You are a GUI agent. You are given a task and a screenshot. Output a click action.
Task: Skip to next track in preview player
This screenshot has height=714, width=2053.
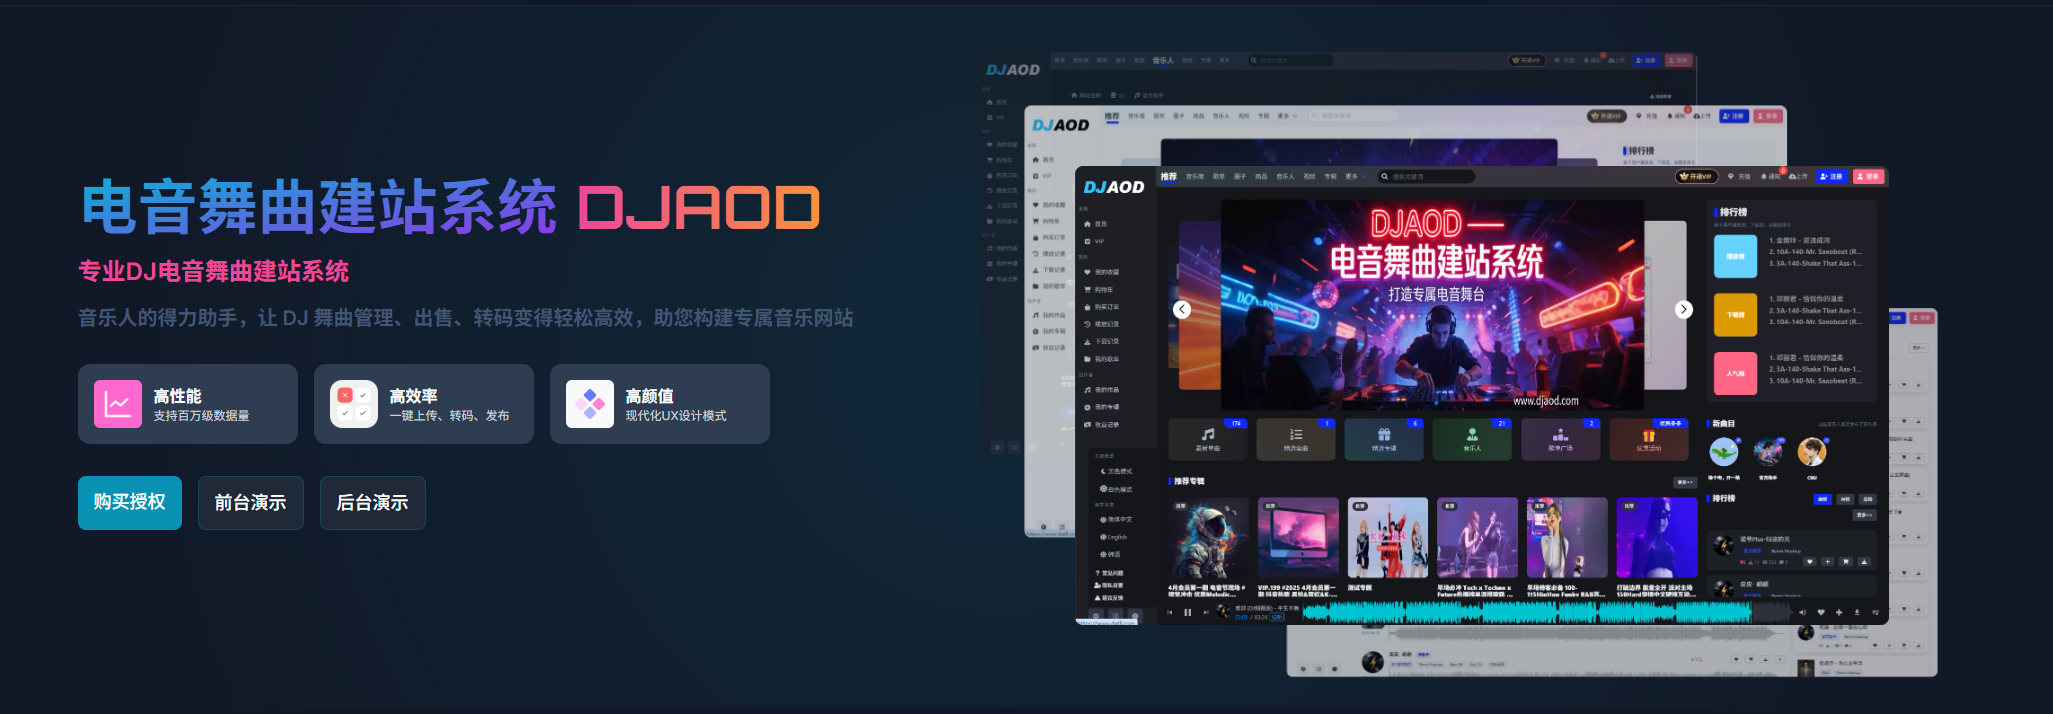[x=1206, y=612]
